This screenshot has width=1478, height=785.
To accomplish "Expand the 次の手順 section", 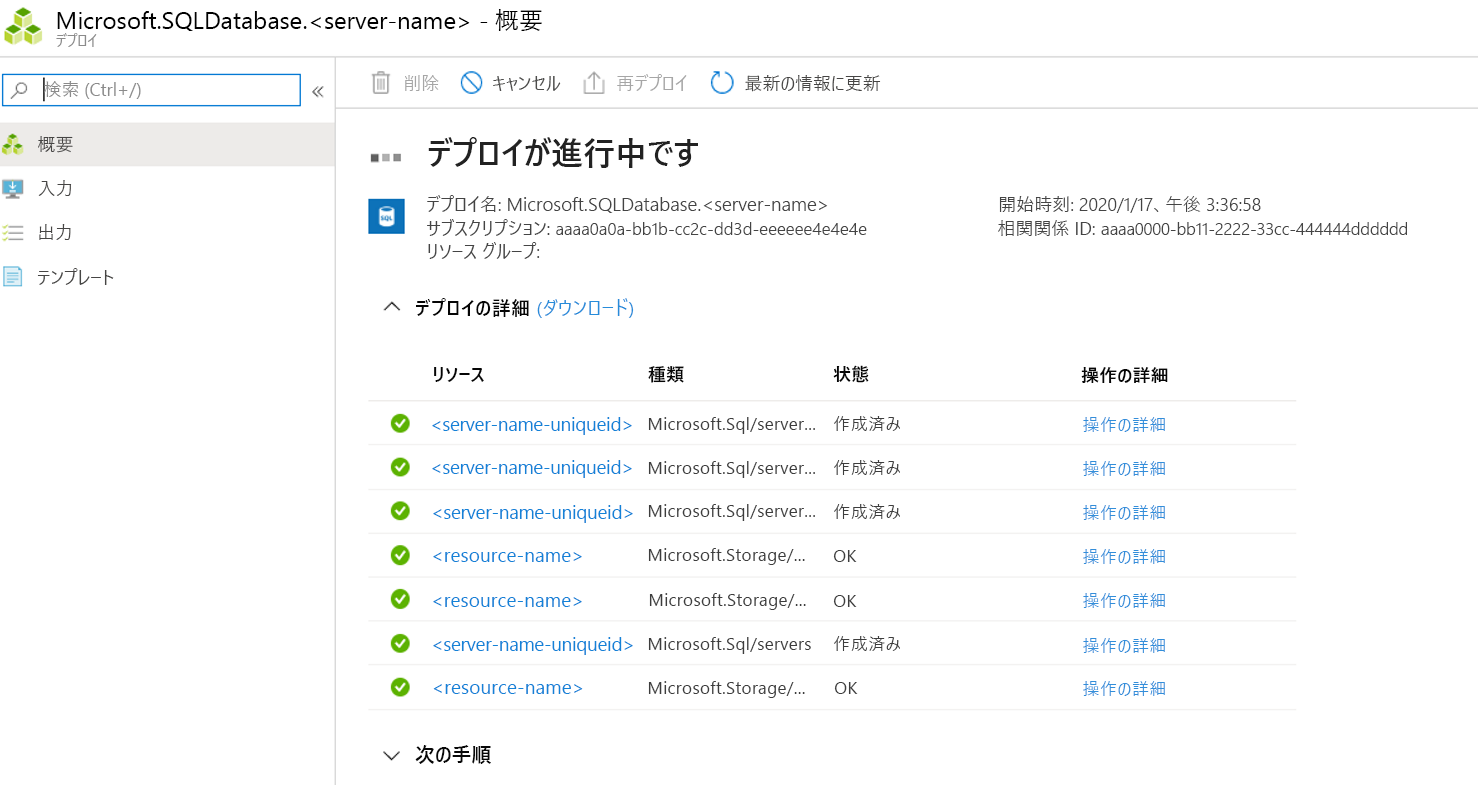I will [392, 755].
